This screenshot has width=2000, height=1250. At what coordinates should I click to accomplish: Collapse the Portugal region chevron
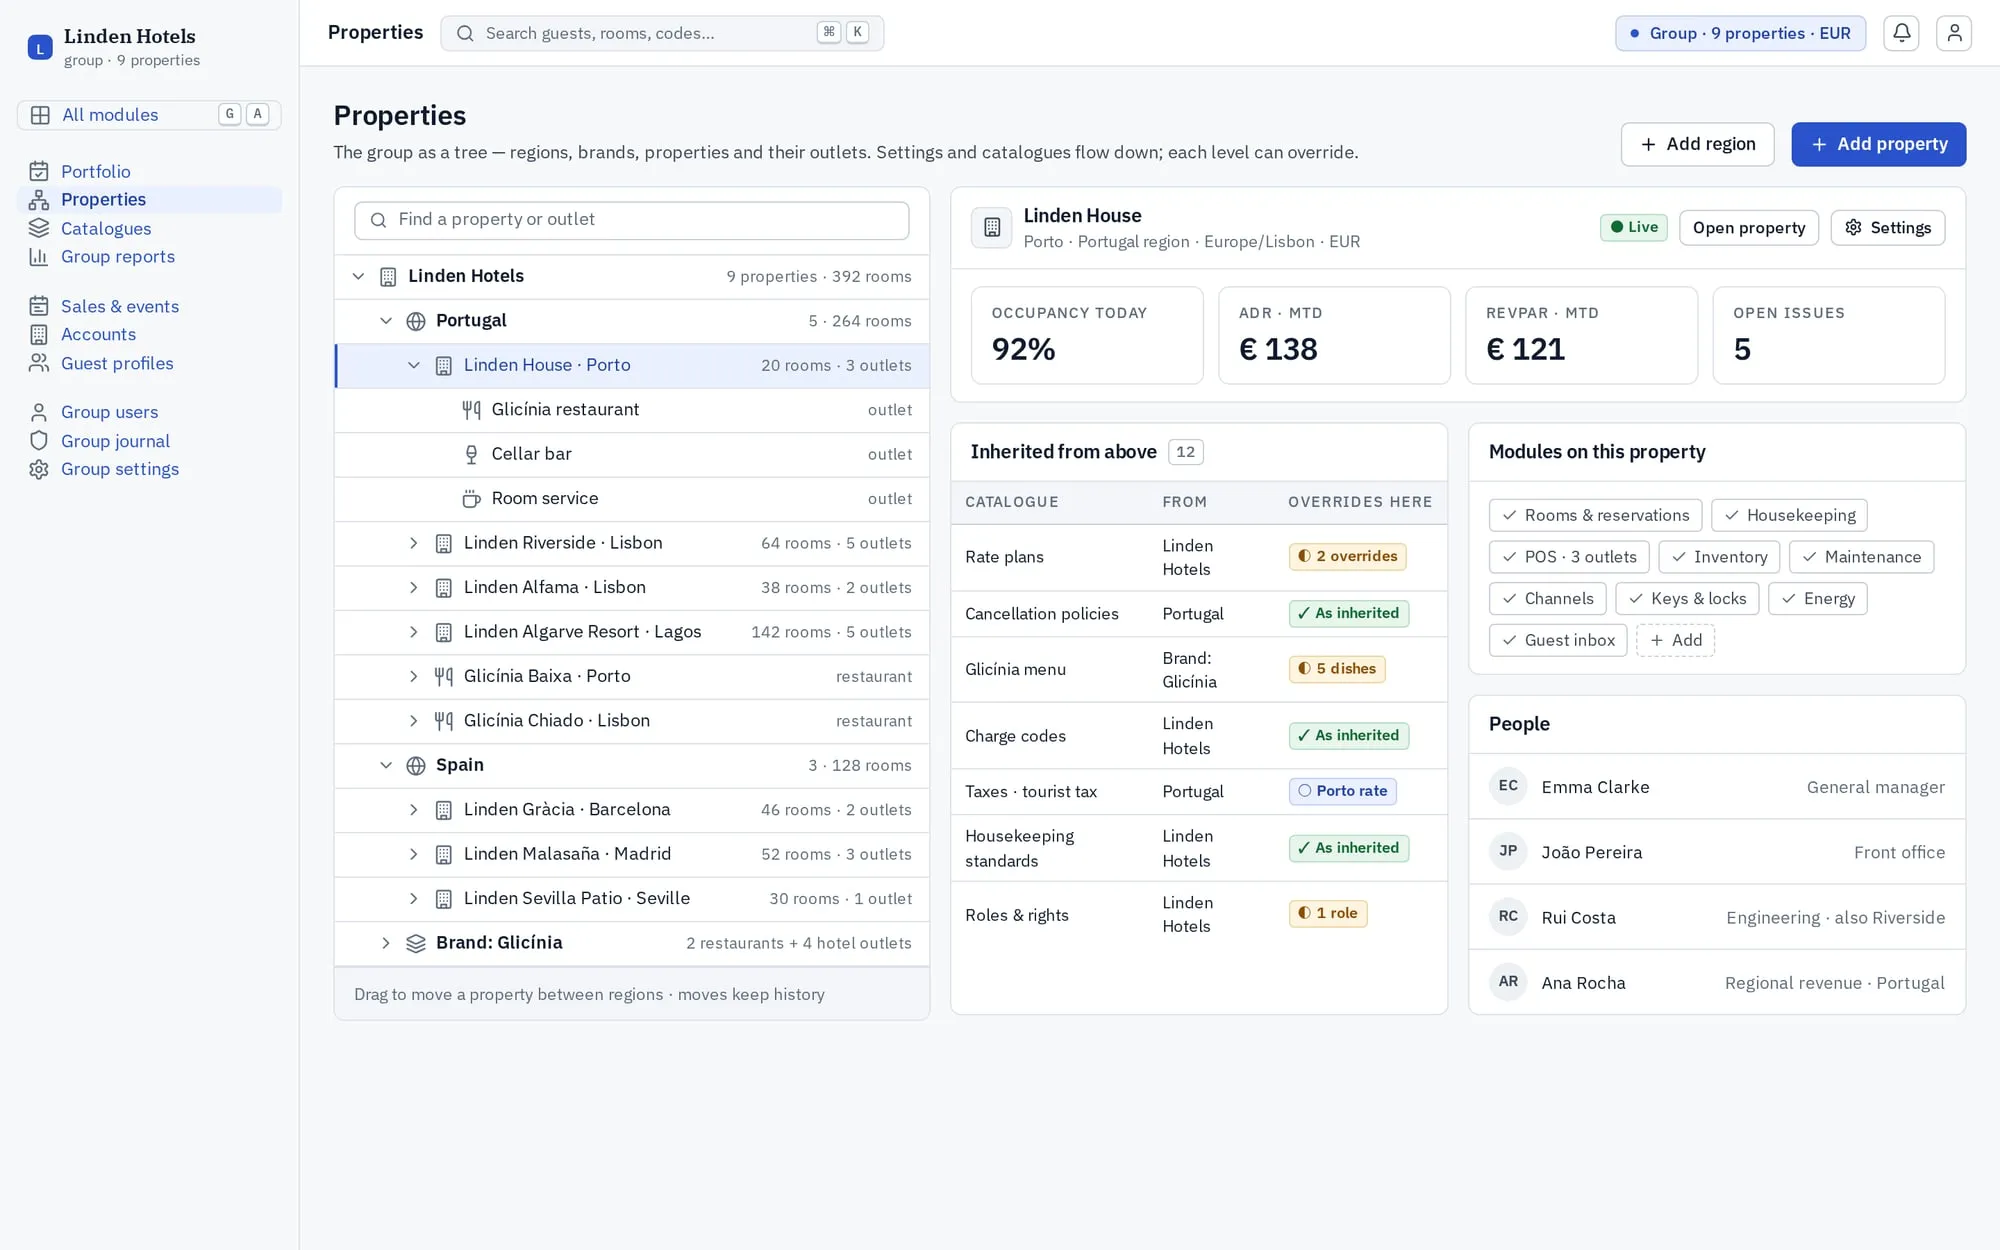pyautogui.click(x=386, y=321)
